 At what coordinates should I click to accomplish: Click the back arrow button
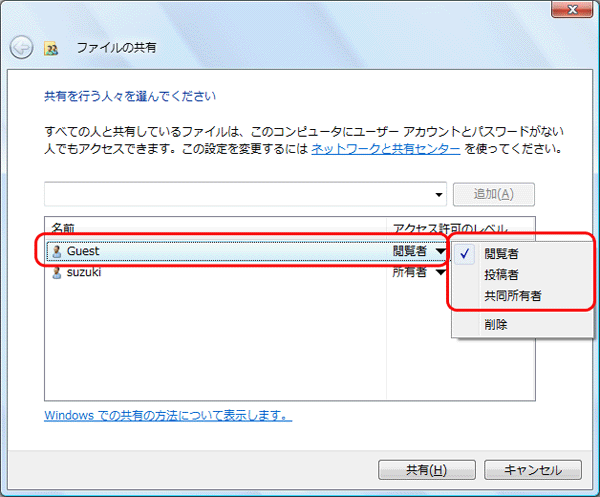(x=22, y=47)
